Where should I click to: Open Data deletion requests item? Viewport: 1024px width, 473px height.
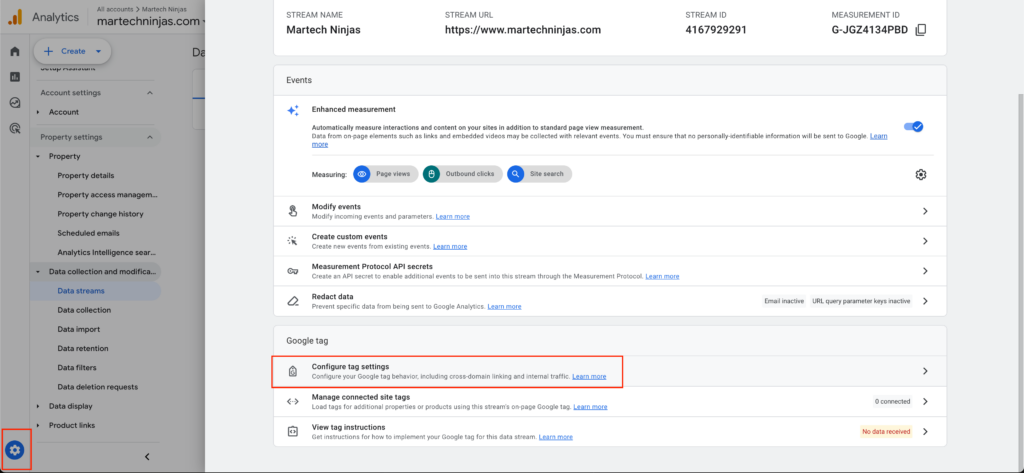(x=95, y=387)
